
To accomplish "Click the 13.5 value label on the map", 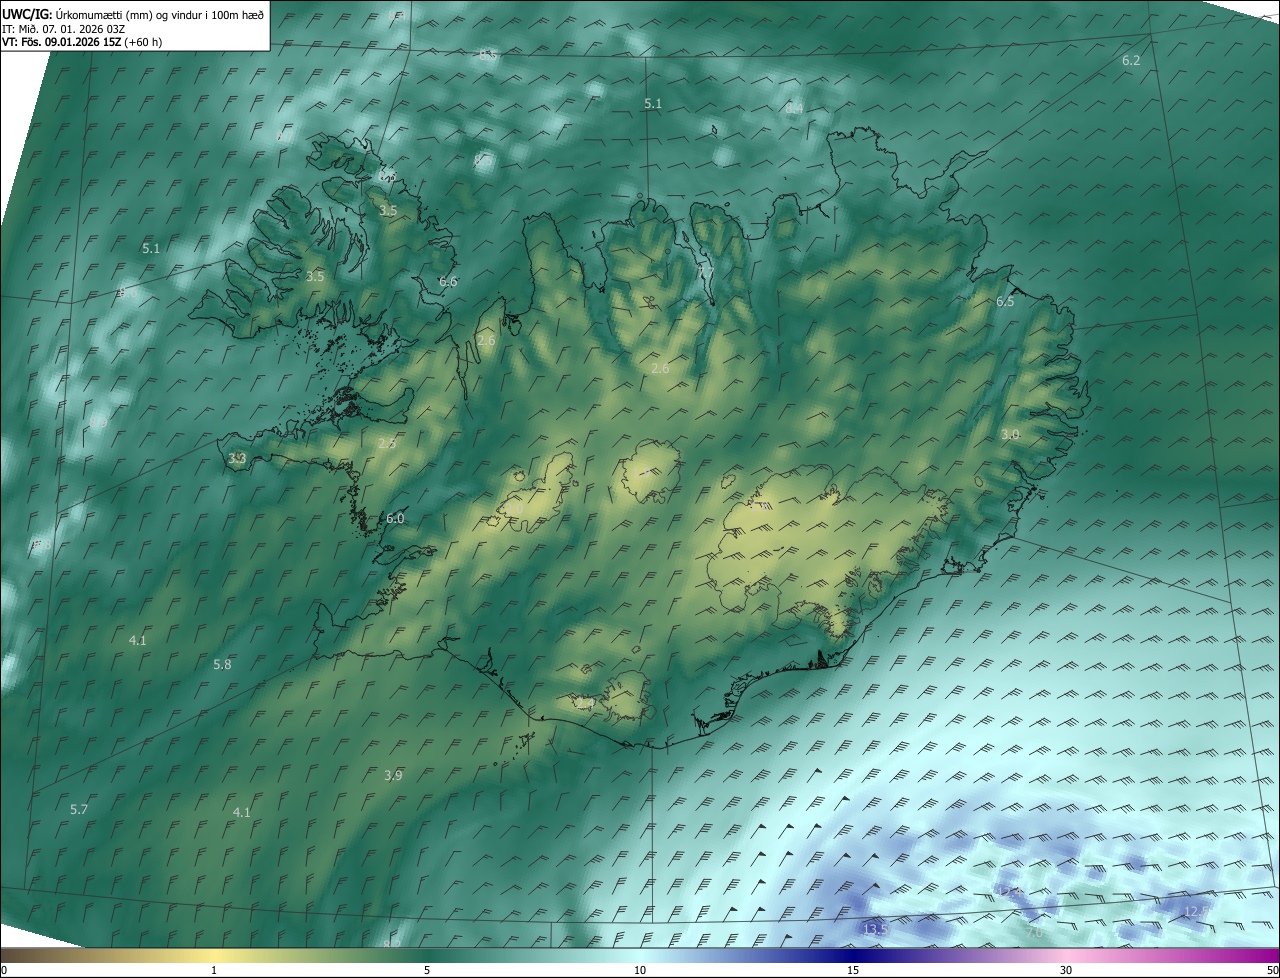I will 875,930.
